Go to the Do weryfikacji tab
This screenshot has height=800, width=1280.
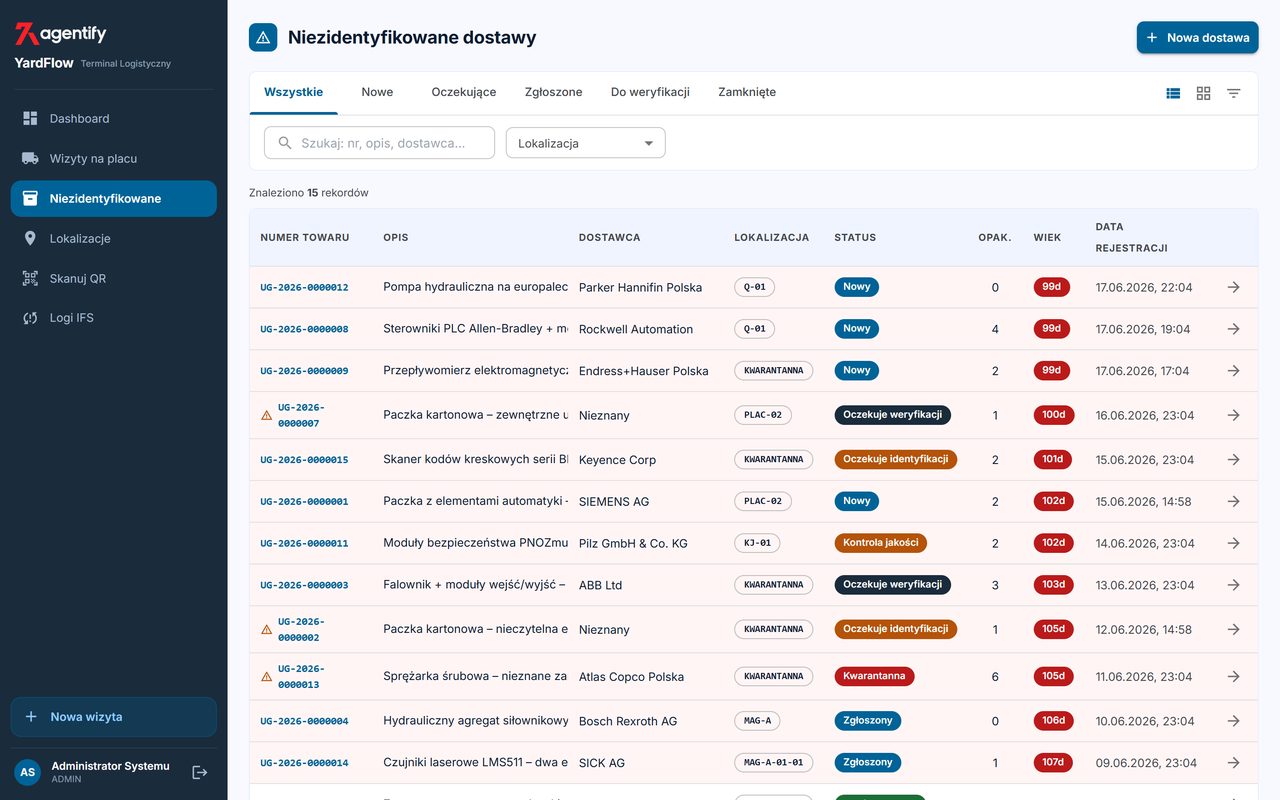pyautogui.click(x=650, y=92)
